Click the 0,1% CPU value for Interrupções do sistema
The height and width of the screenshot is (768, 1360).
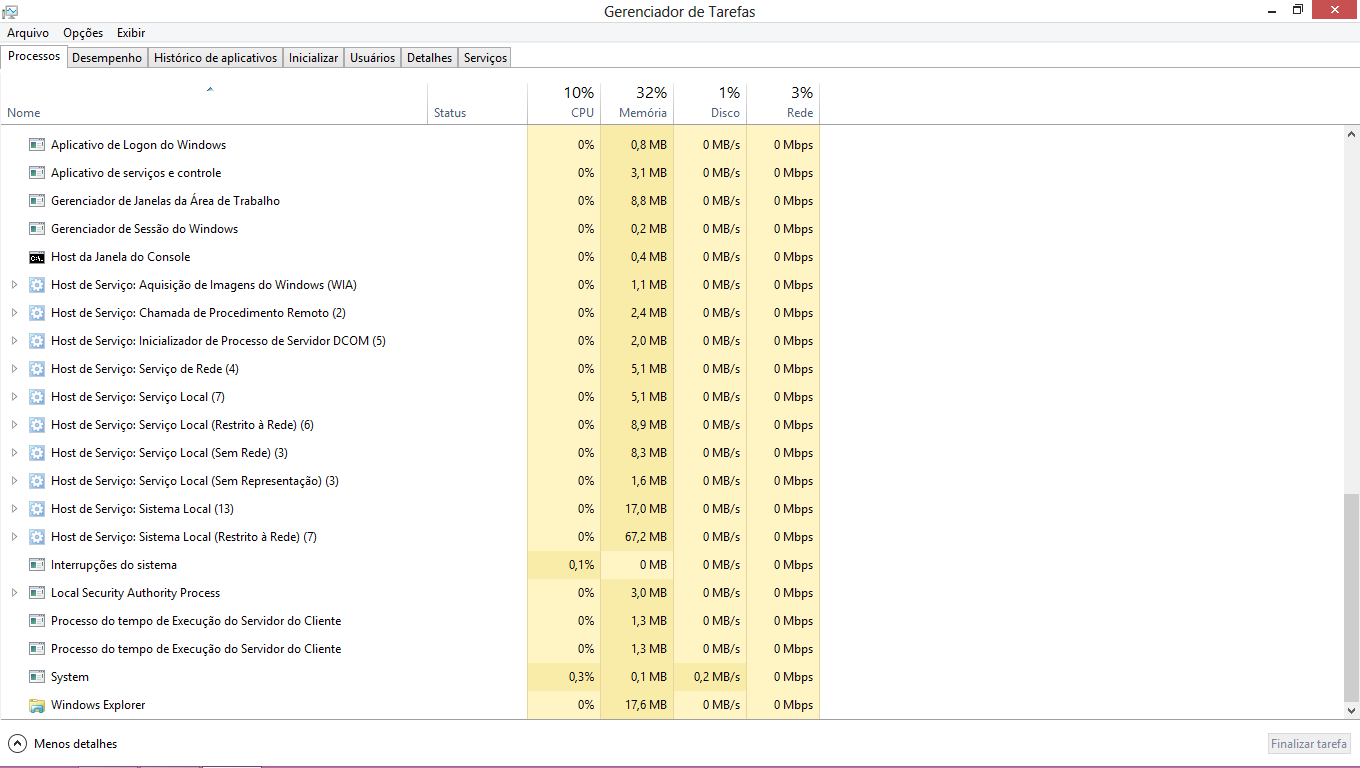pyautogui.click(x=581, y=565)
